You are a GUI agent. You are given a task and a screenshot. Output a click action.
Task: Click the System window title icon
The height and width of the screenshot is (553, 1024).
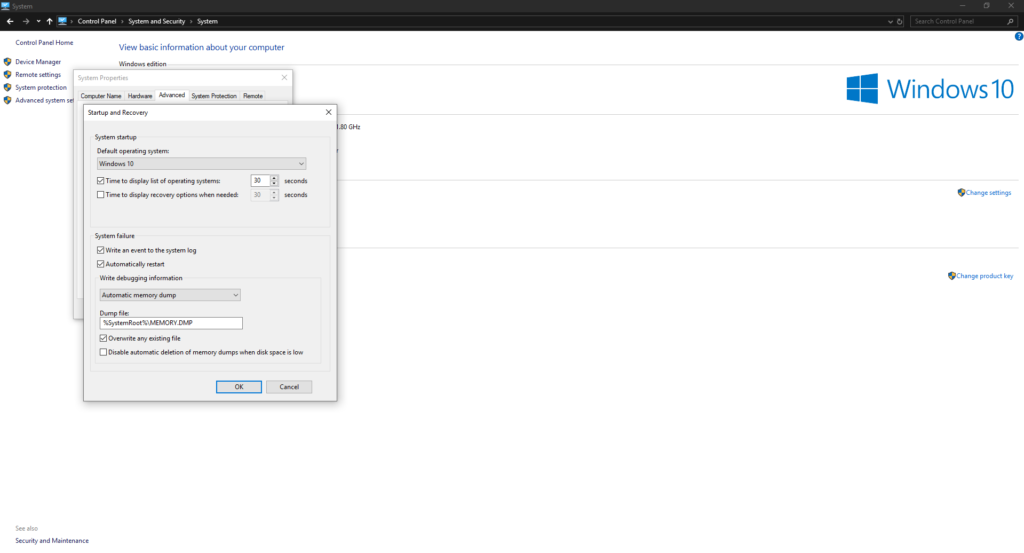6,6
